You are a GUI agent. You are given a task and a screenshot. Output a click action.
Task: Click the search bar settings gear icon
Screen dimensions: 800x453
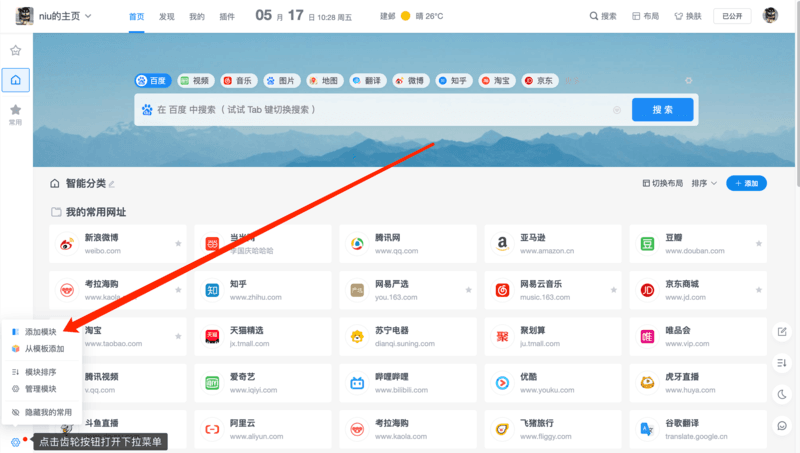click(689, 81)
